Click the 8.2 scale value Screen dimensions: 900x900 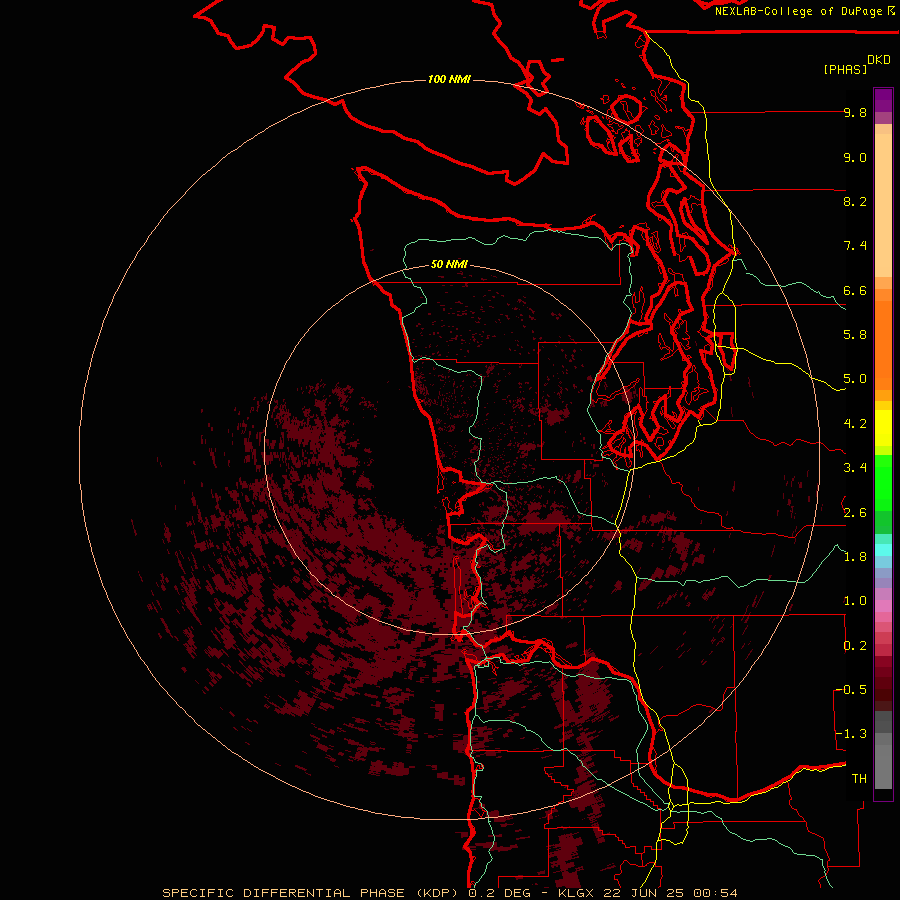point(855,201)
